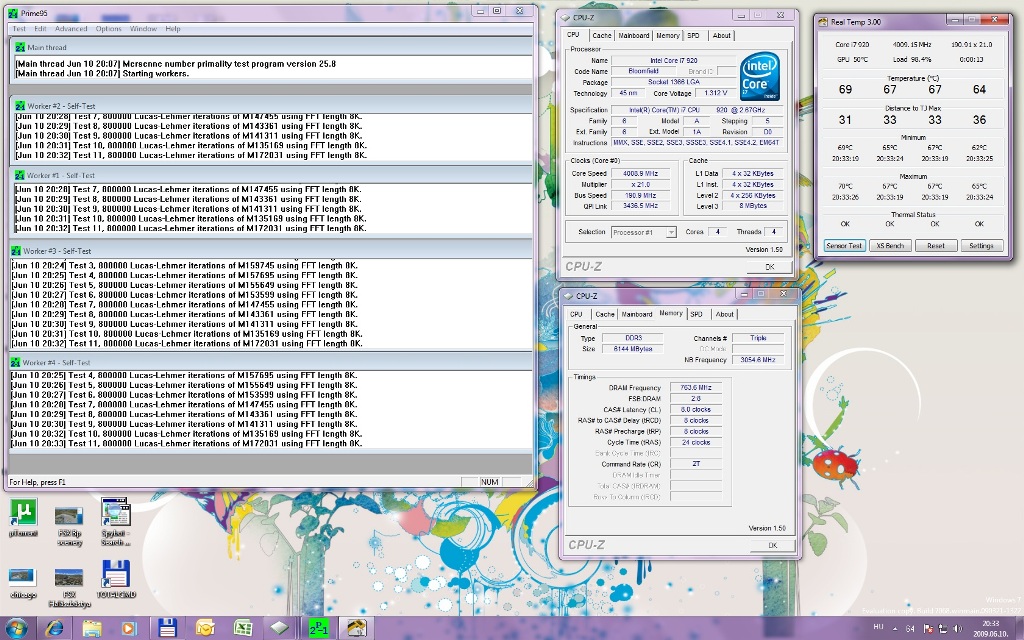The height and width of the screenshot is (640, 1024).
Task: Open Windows Media Player taskbar icon
Action: [x=129, y=628]
